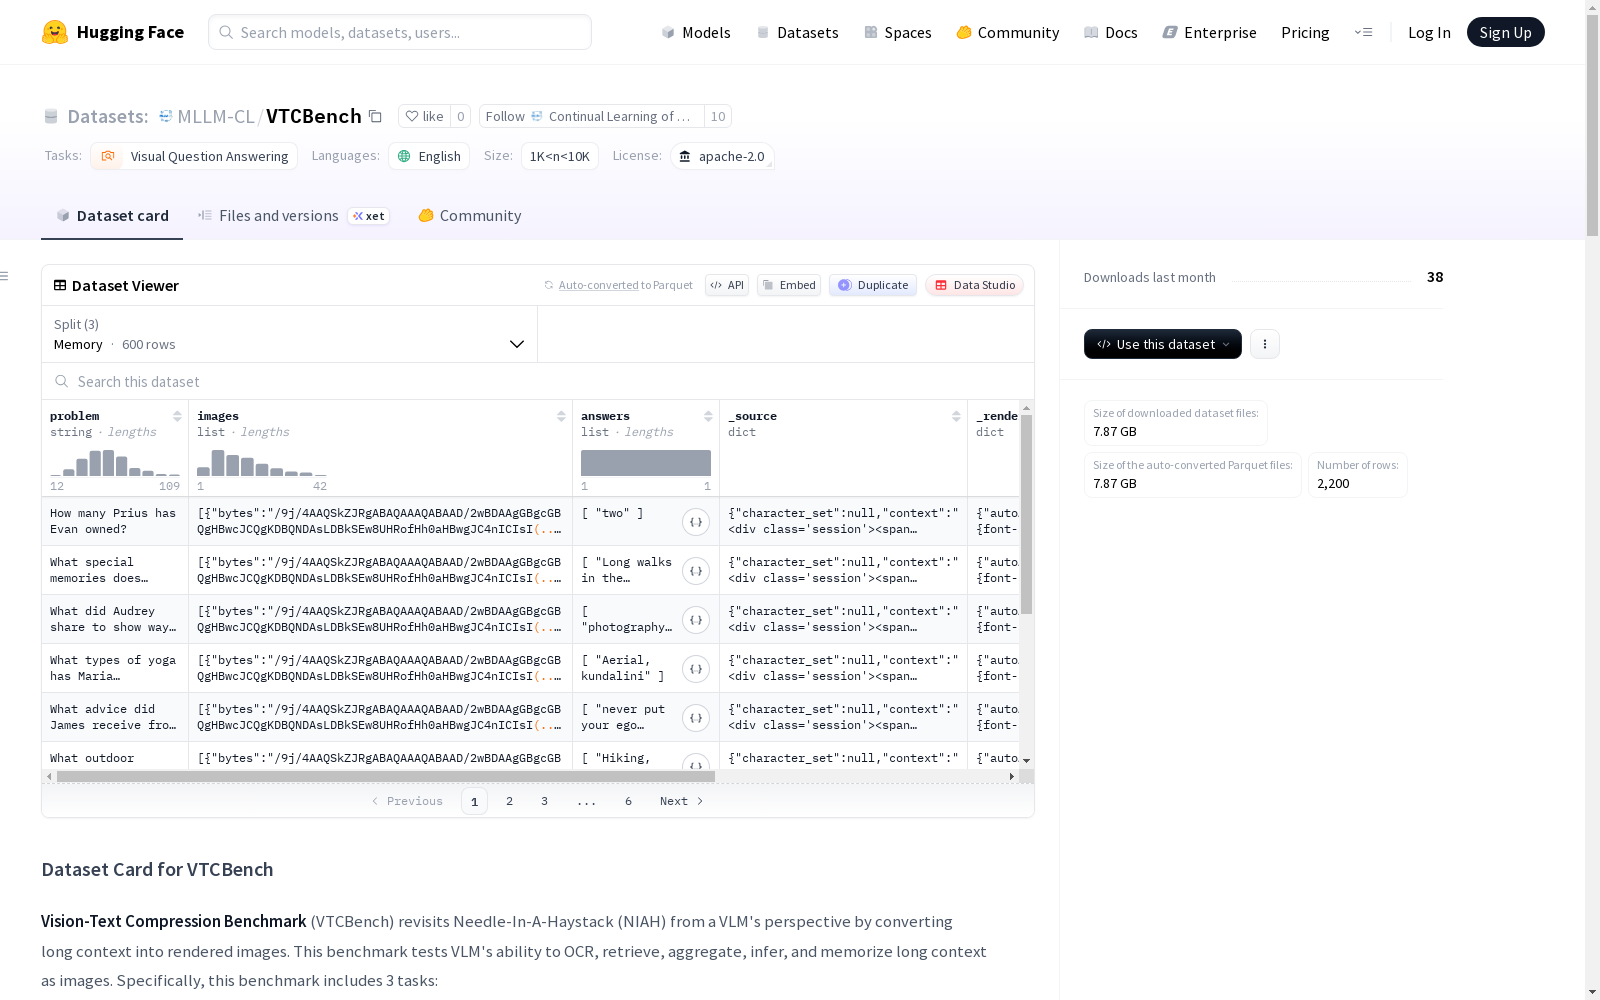Expand JSON for the "Aerial, kundalini" answer cell
Screen dimensions: 1600x1000
[x=696, y=669]
